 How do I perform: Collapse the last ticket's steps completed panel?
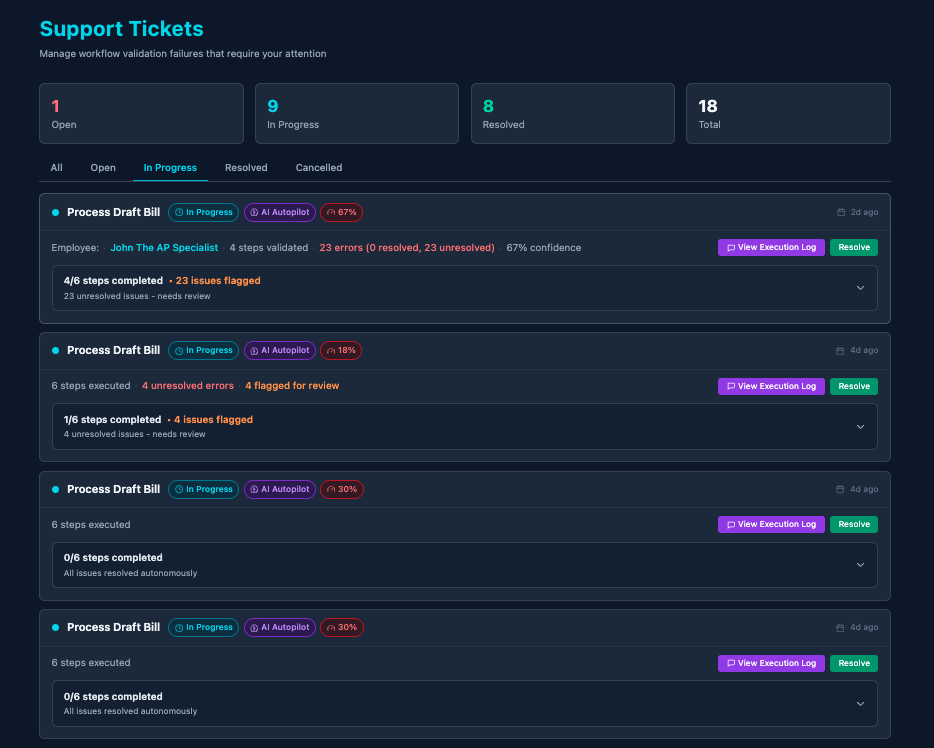point(858,703)
